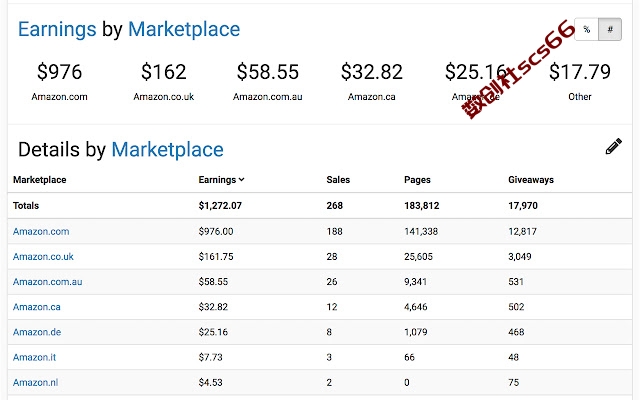This screenshot has height=400, width=640.
Task: Open the Amazon.it marketplace link
Action: [x=34, y=358]
